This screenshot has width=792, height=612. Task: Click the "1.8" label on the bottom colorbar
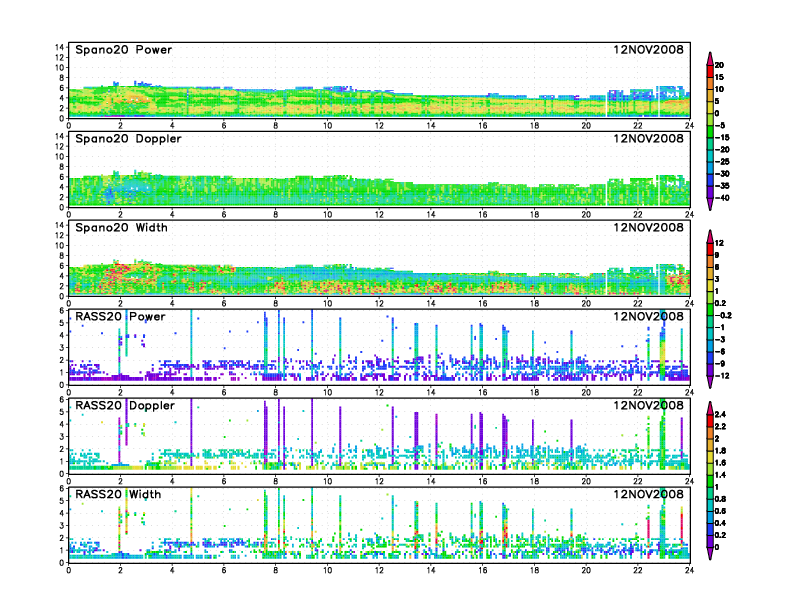(720, 450)
